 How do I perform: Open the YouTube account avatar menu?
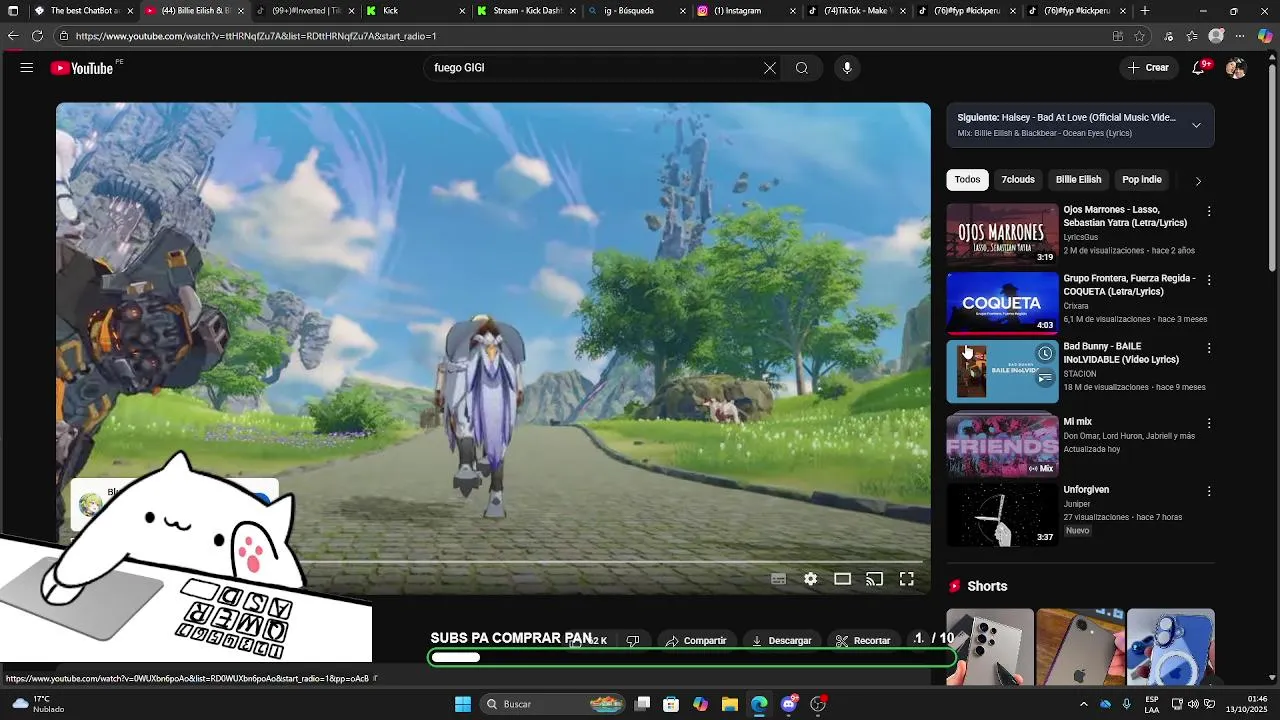pos(1236,68)
